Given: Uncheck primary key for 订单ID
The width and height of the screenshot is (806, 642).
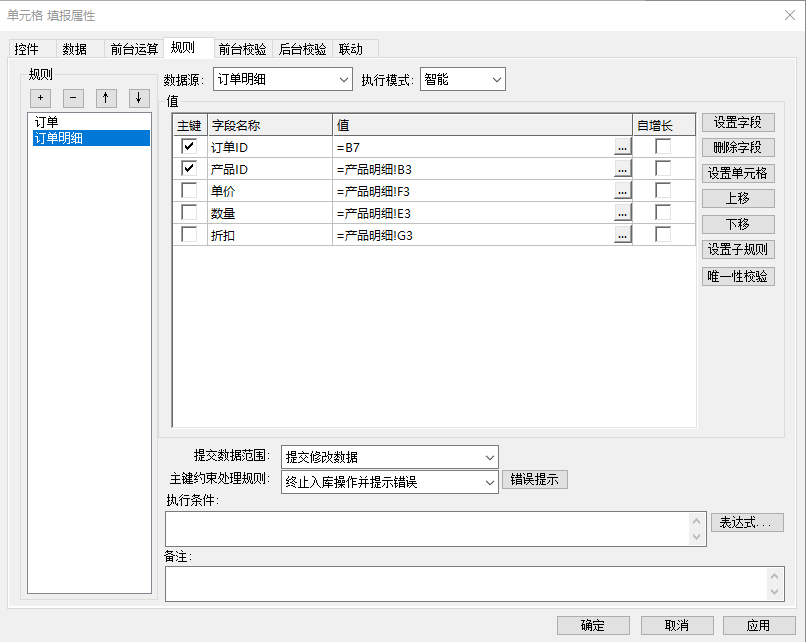Looking at the screenshot, I should click(x=189, y=147).
